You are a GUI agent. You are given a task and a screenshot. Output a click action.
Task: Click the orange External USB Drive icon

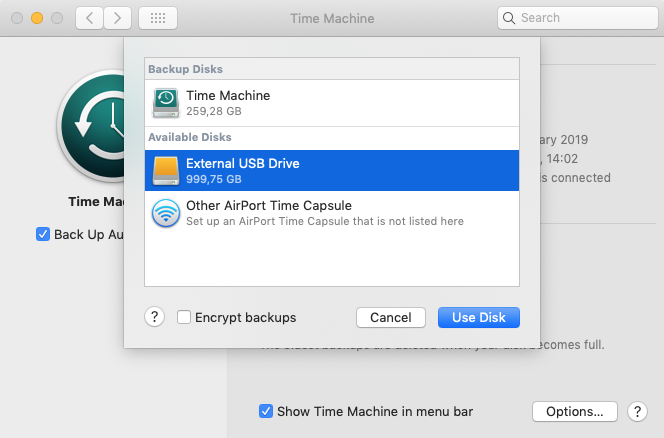tap(166, 171)
